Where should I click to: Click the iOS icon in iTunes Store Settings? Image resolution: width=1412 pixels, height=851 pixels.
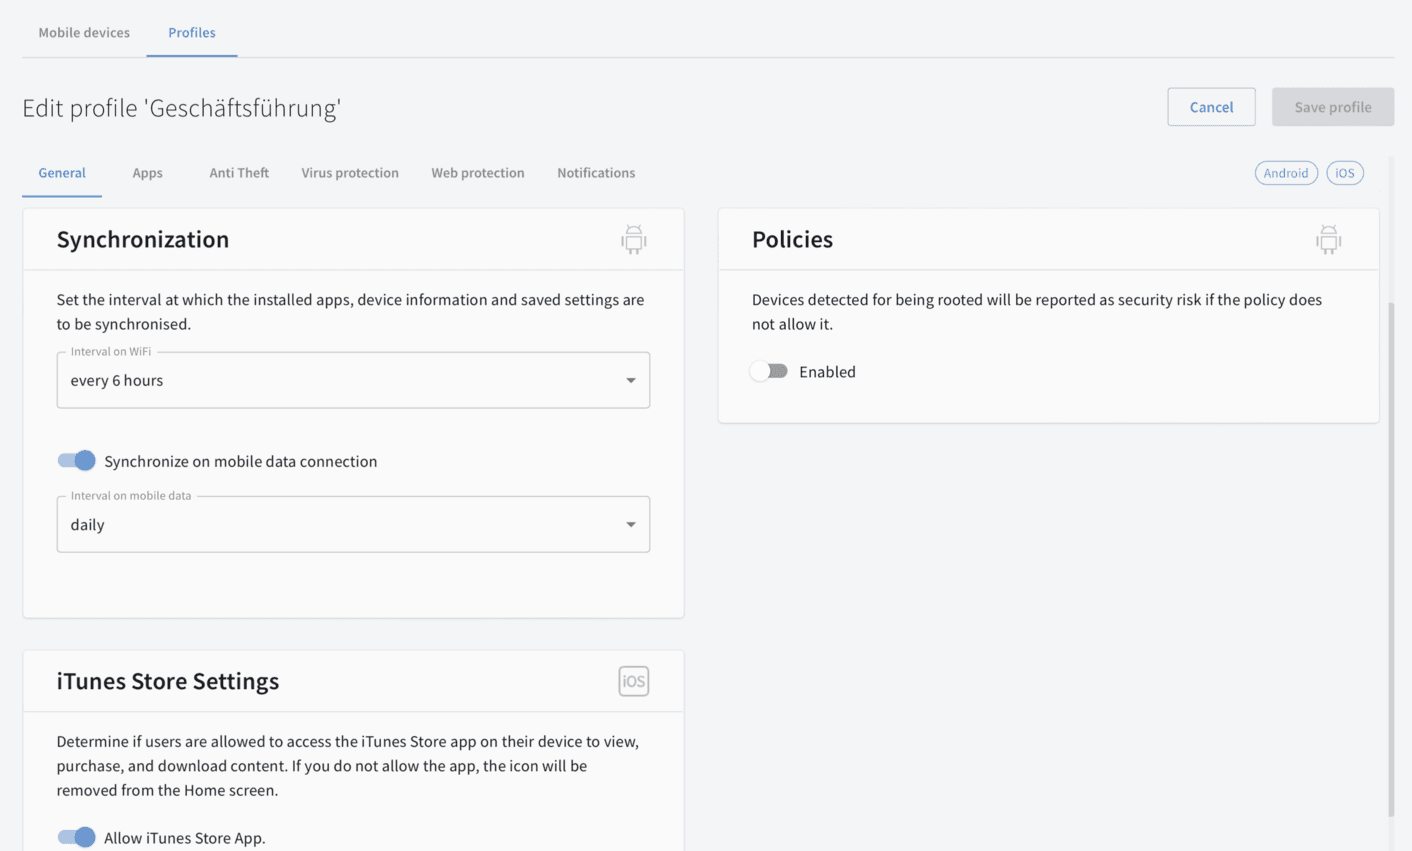pyautogui.click(x=633, y=681)
